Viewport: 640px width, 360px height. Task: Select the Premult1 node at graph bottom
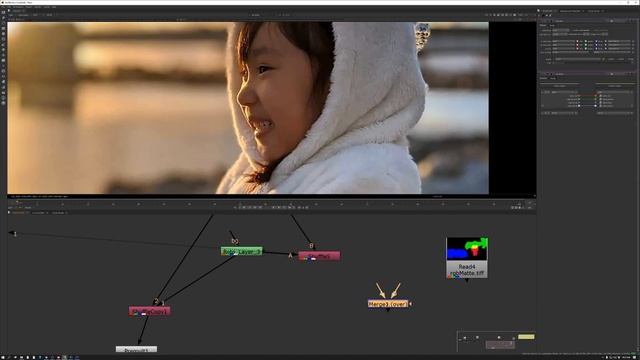pos(136,349)
